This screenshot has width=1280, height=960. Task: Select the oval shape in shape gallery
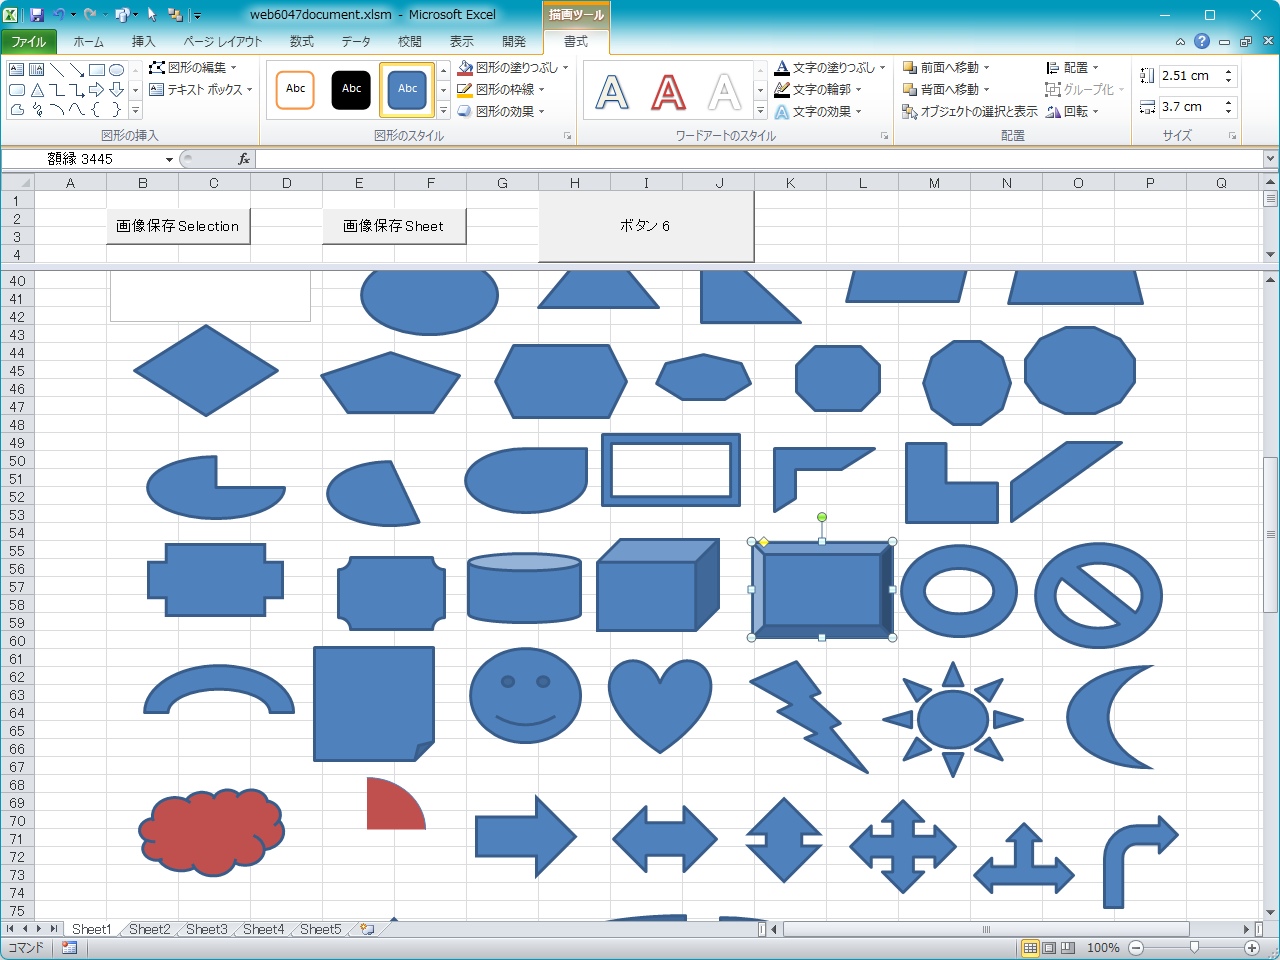coord(117,70)
